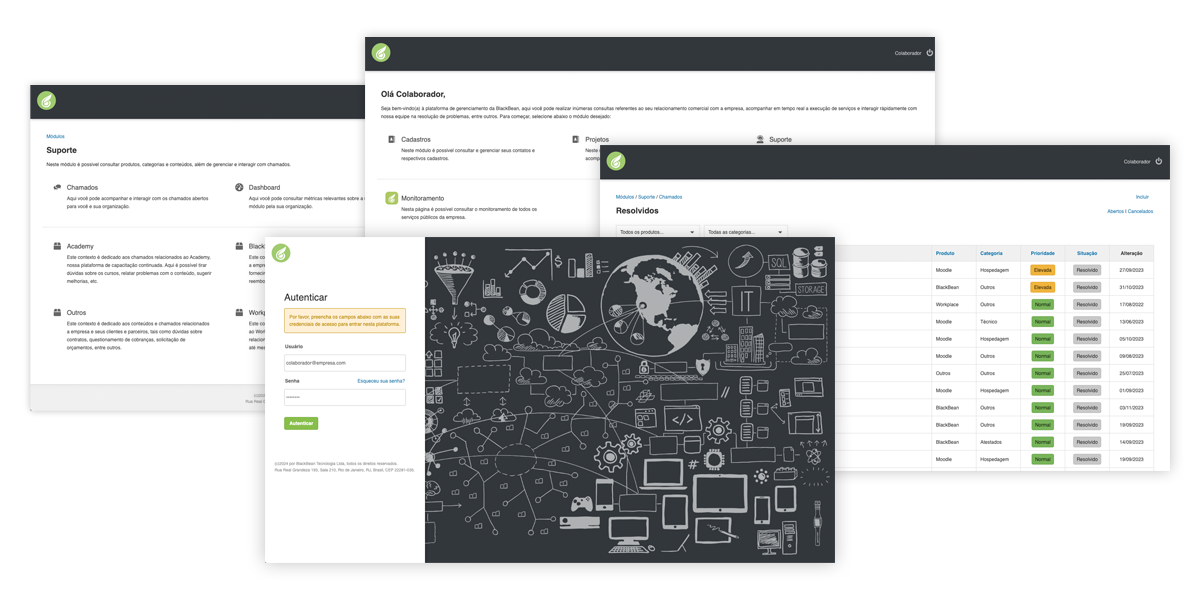Image resolution: width=1200 pixels, height=600 pixels.
Task: Open the 'Todas as categorias...' dropdown
Action: [745, 232]
